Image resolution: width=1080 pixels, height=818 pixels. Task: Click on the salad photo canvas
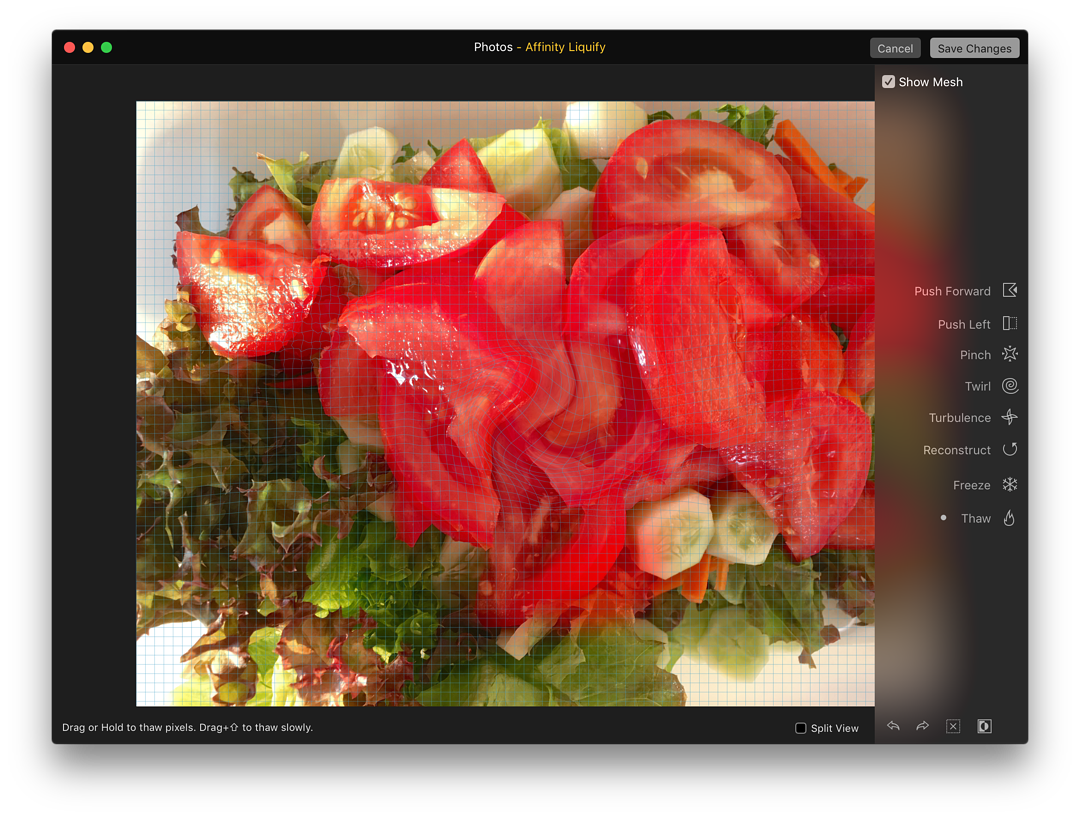tap(505, 403)
